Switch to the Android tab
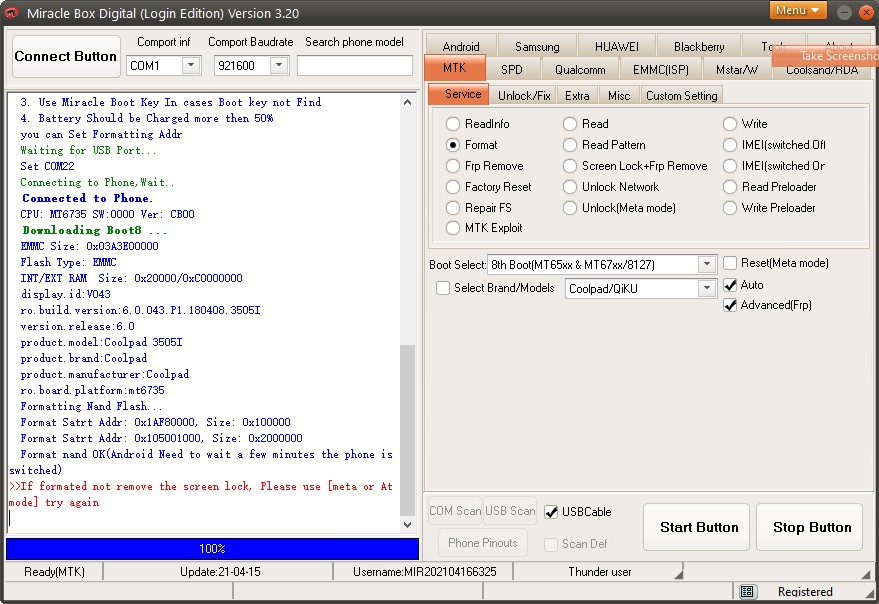The image size is (879, 604). point(461,46)
